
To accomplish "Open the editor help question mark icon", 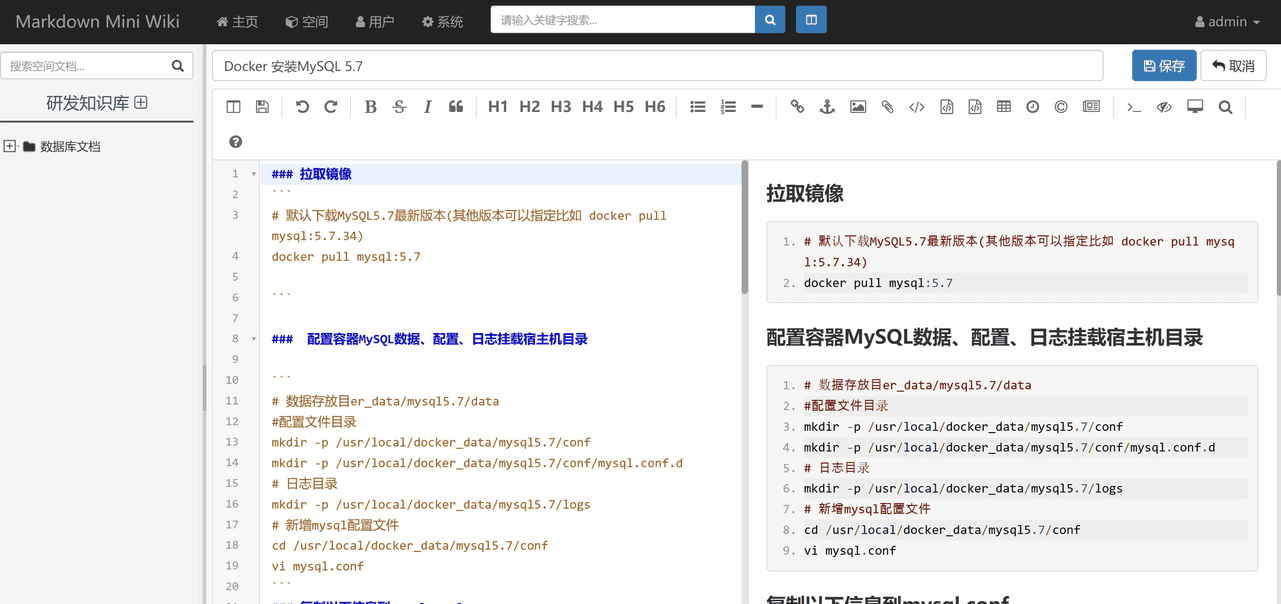I will point(235,142).
